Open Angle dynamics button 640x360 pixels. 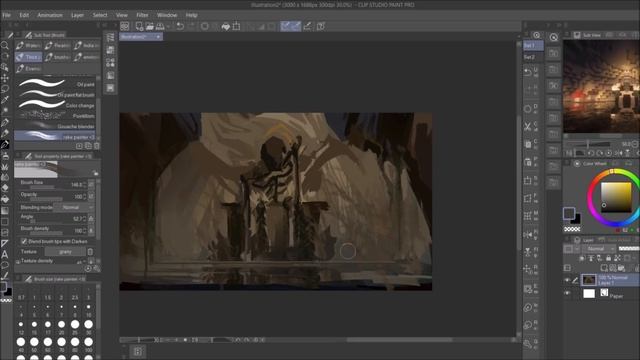pos(91,219)
